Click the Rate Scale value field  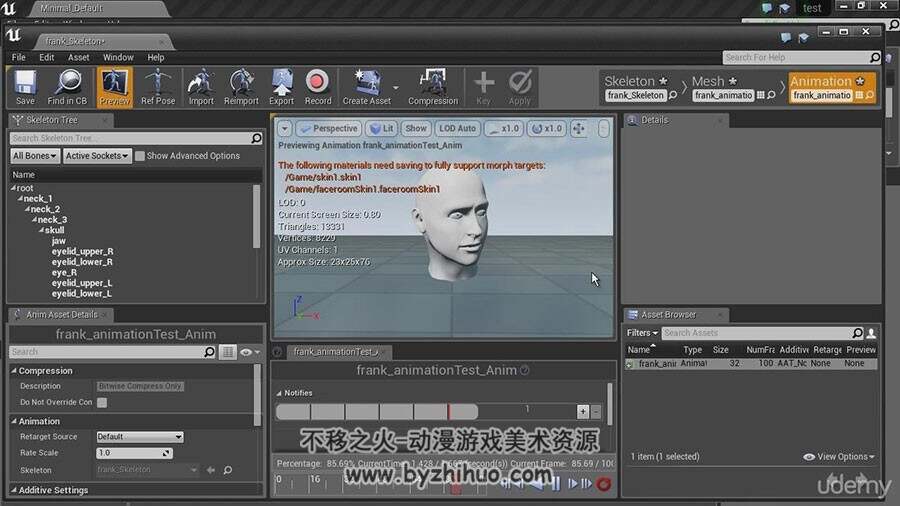[x=134, y=453]
